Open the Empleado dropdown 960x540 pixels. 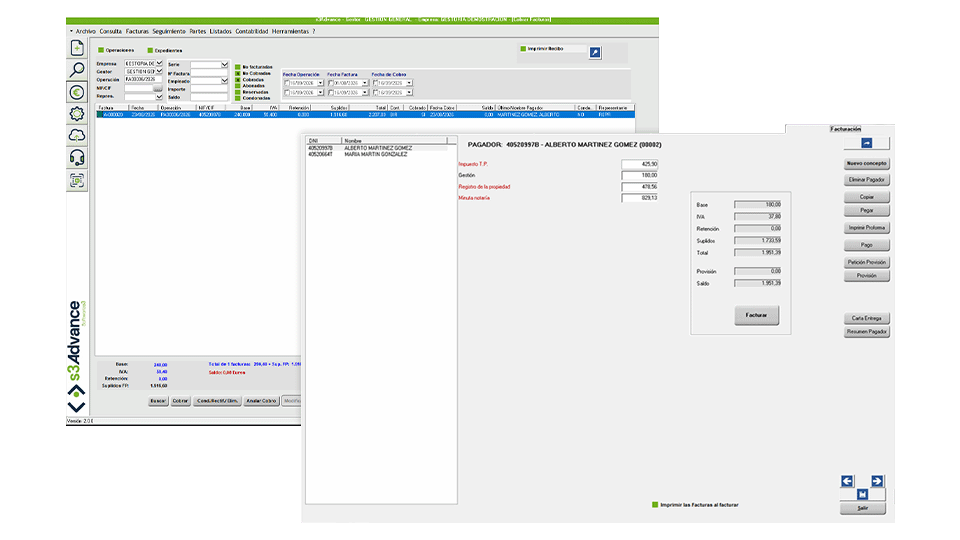click(x=225, y=81)
